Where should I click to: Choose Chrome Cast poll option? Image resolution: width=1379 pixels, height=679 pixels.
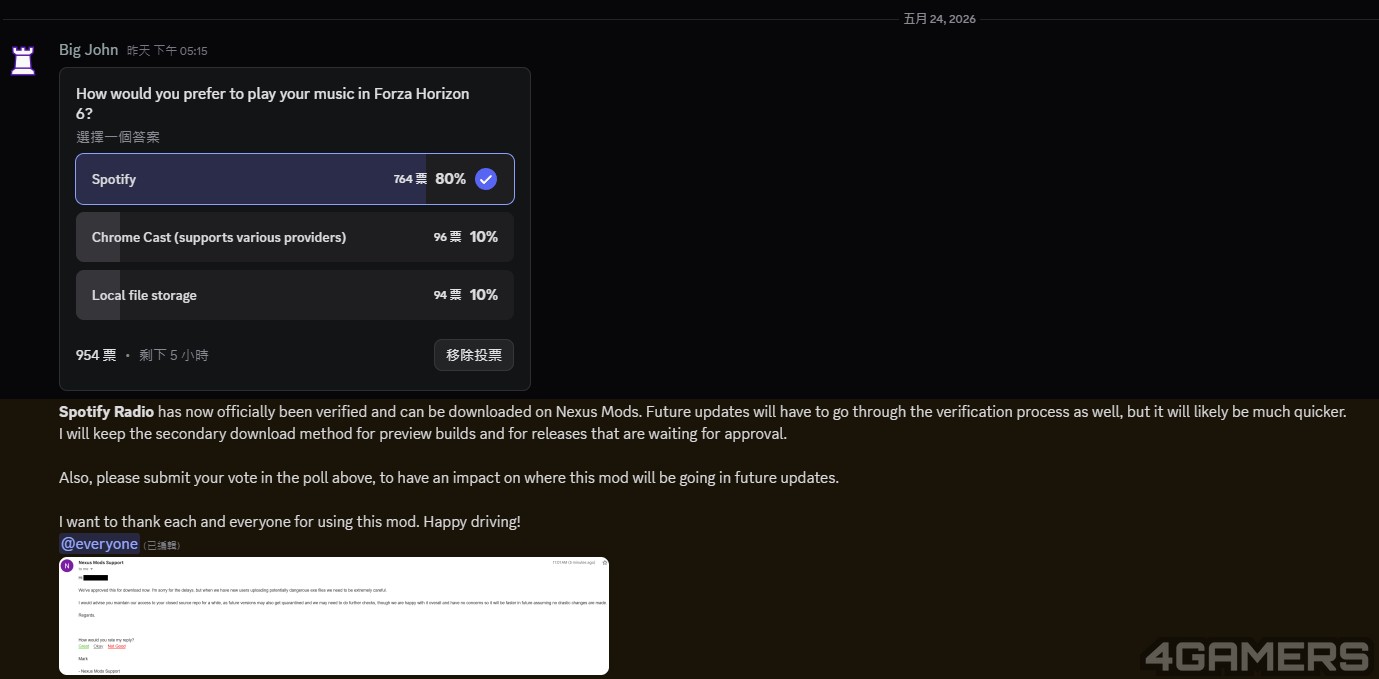pyautogui.click(x=295, y=237)
